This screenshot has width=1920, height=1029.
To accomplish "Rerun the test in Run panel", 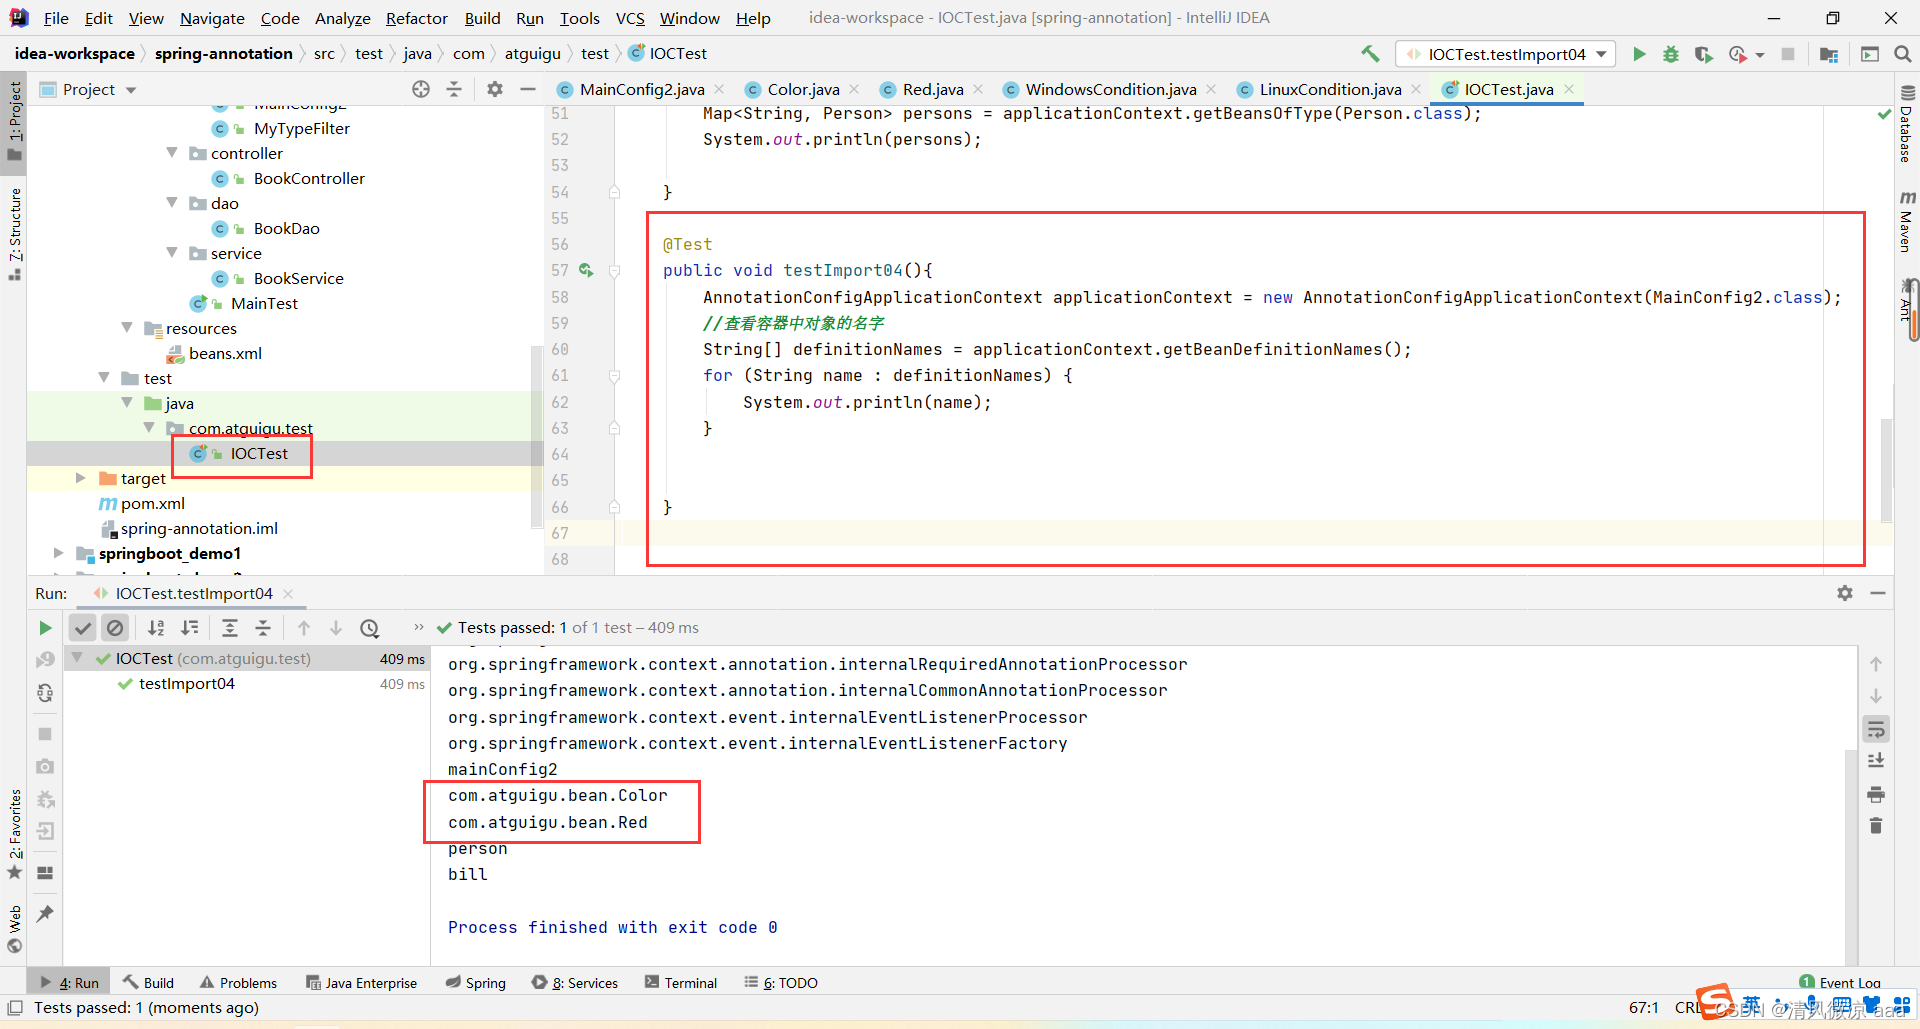I will 45,628.
